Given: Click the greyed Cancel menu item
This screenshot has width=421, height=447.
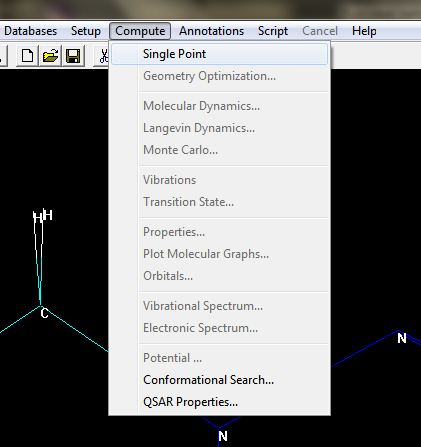Looking at the screenshot, I should (320, 31).
